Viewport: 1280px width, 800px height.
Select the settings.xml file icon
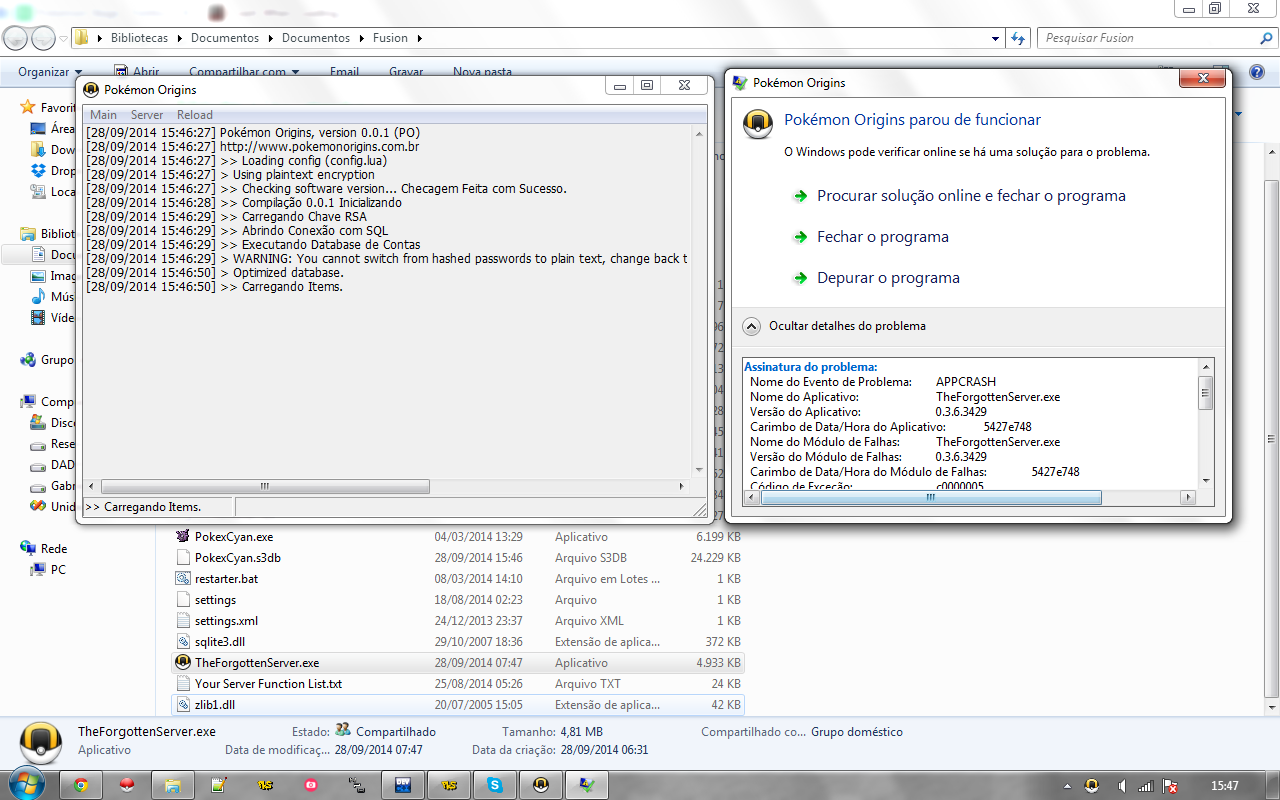(x=183, y=621)
